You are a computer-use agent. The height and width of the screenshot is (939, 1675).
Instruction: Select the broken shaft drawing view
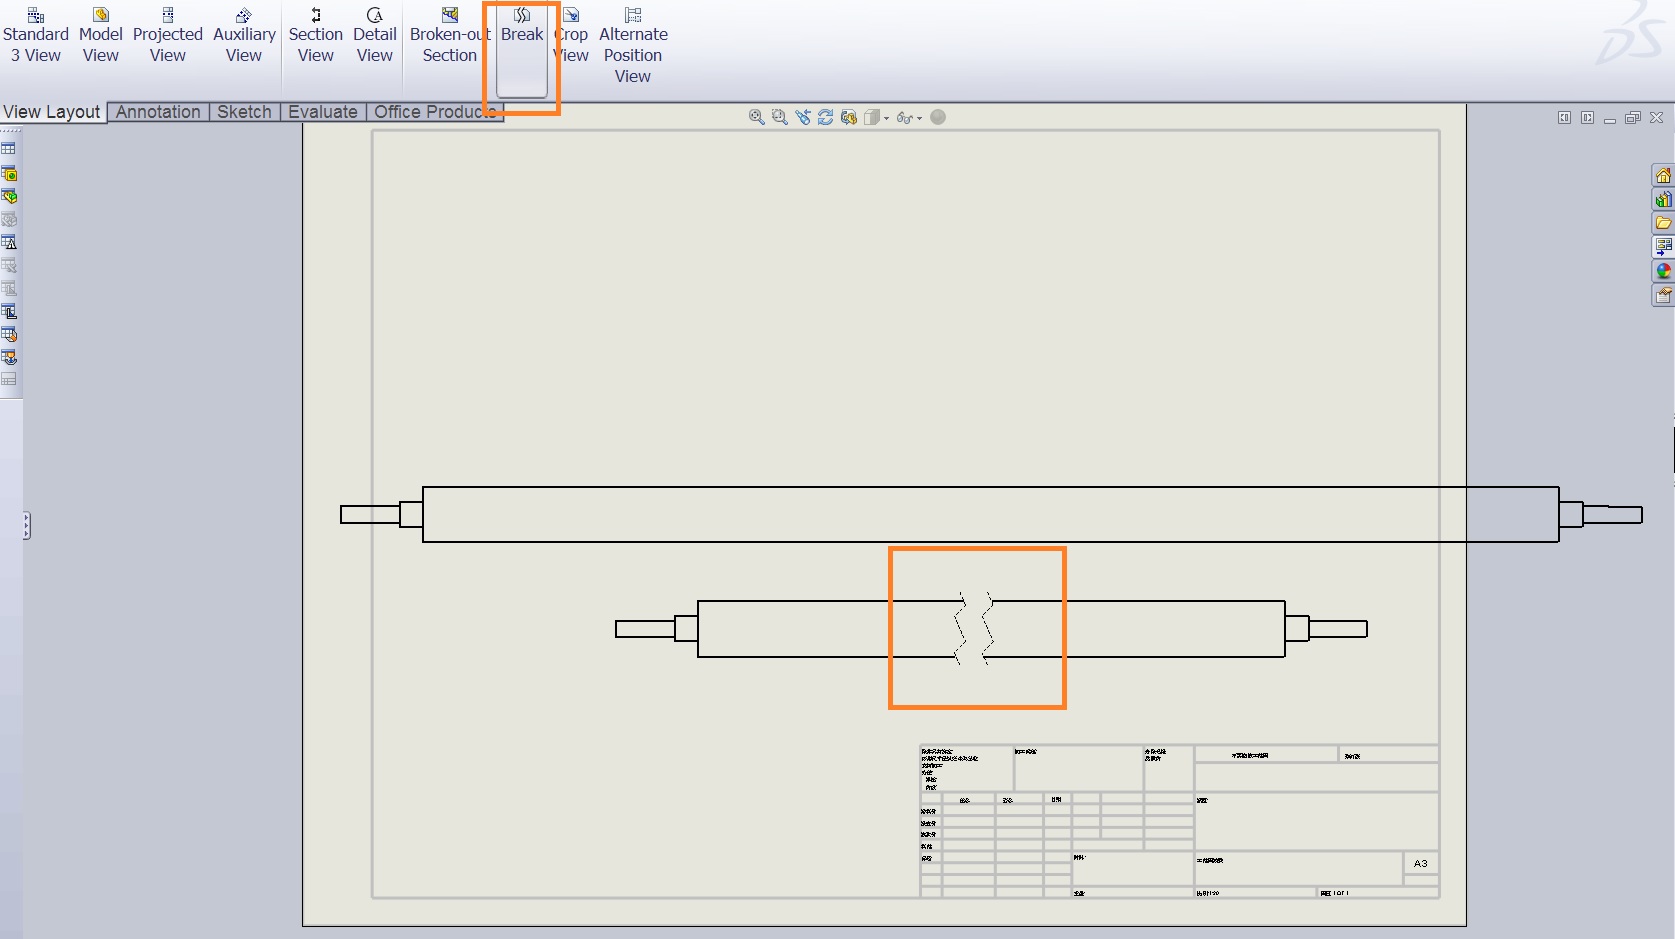tap(991, 628)
